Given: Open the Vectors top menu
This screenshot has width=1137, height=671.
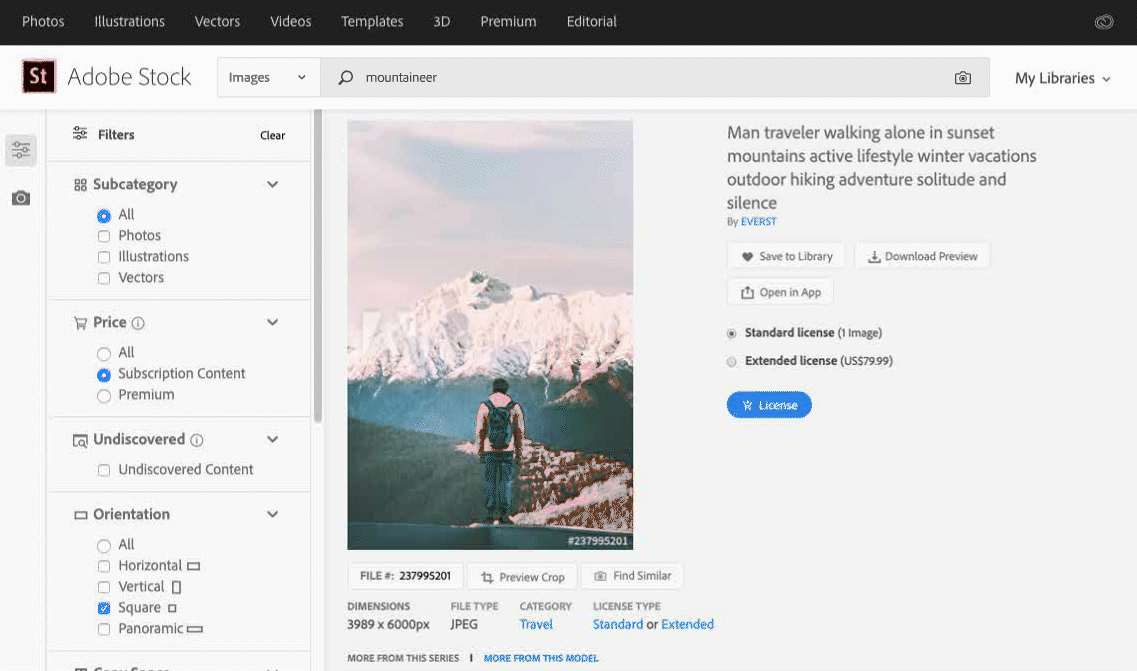Looking at the screenshot, I should pyautogui.click(x=217, y=22).
